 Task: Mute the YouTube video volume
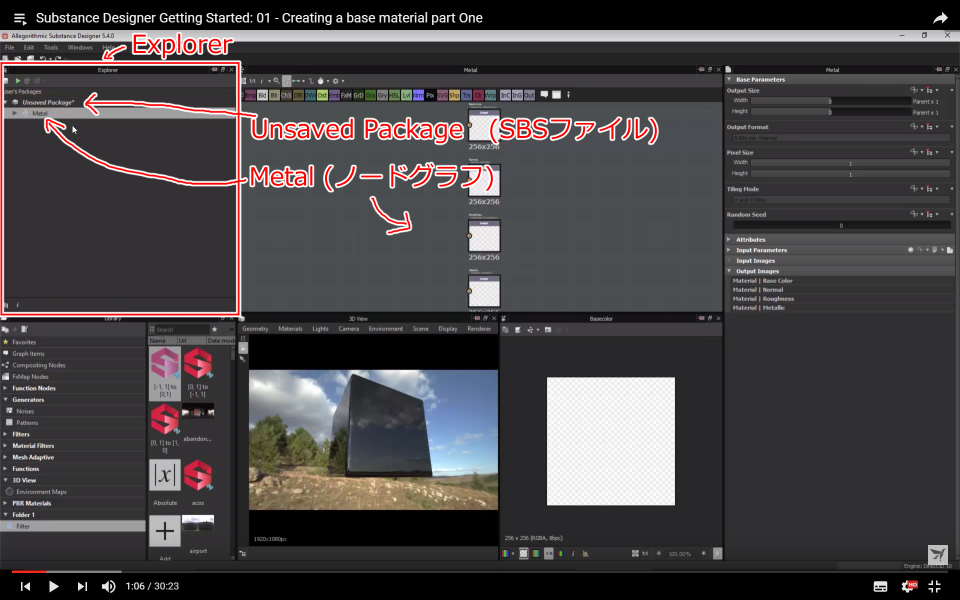pyautogui.click(x=108, y=587)
